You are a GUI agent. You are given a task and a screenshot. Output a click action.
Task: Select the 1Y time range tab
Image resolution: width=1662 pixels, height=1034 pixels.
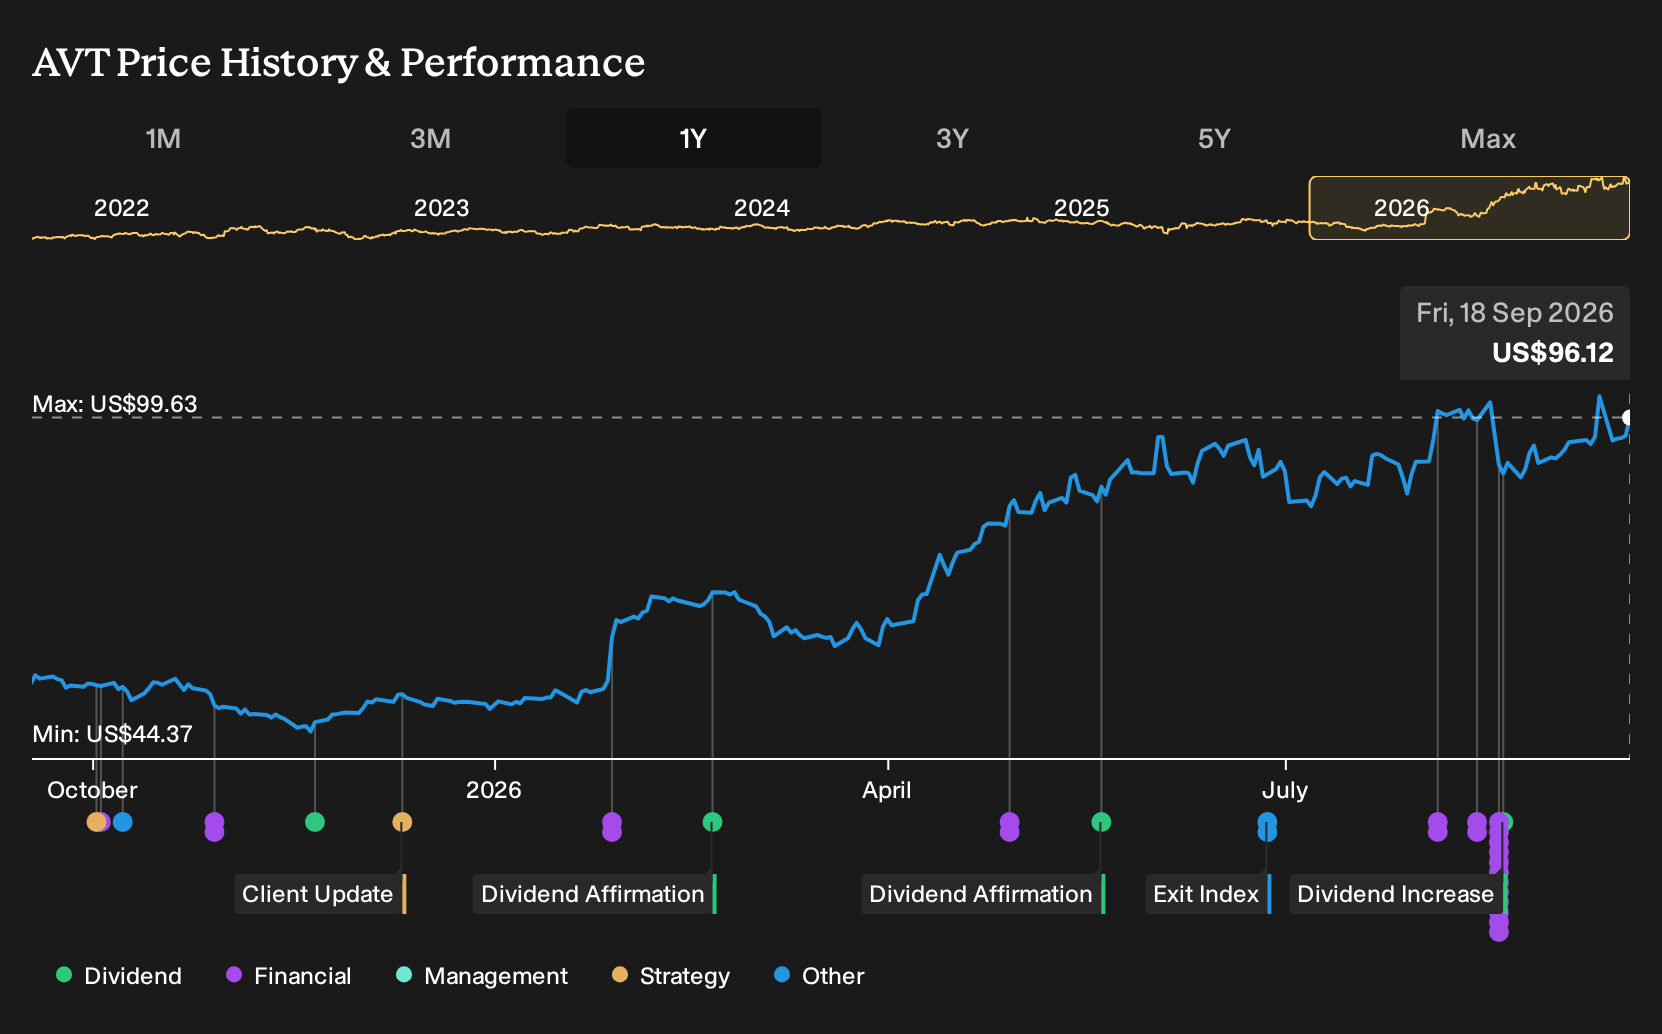694,138
